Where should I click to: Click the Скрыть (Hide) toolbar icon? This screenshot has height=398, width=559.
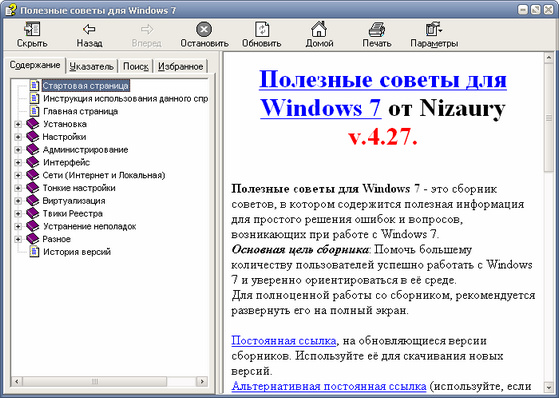click(32, 29)
